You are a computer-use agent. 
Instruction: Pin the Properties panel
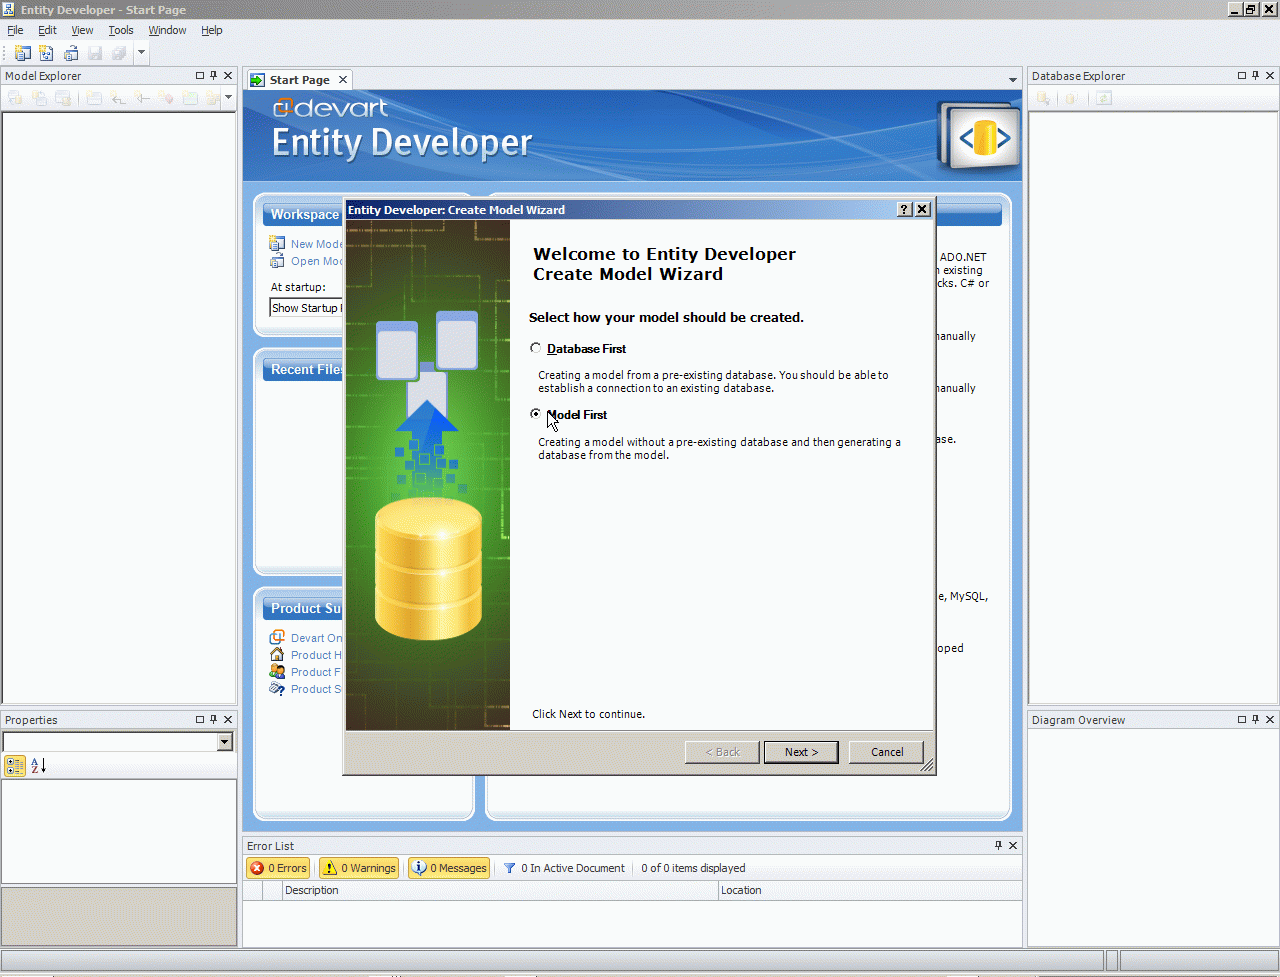pyautogui.click(x=214, y=720)
